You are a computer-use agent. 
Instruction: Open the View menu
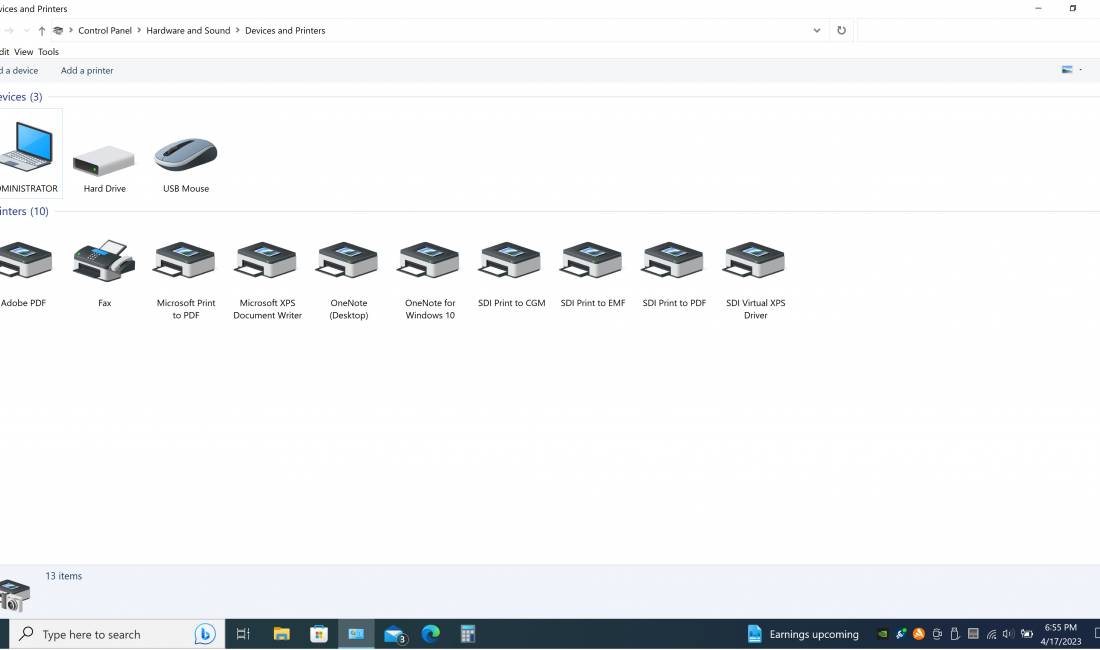(24, 51)
